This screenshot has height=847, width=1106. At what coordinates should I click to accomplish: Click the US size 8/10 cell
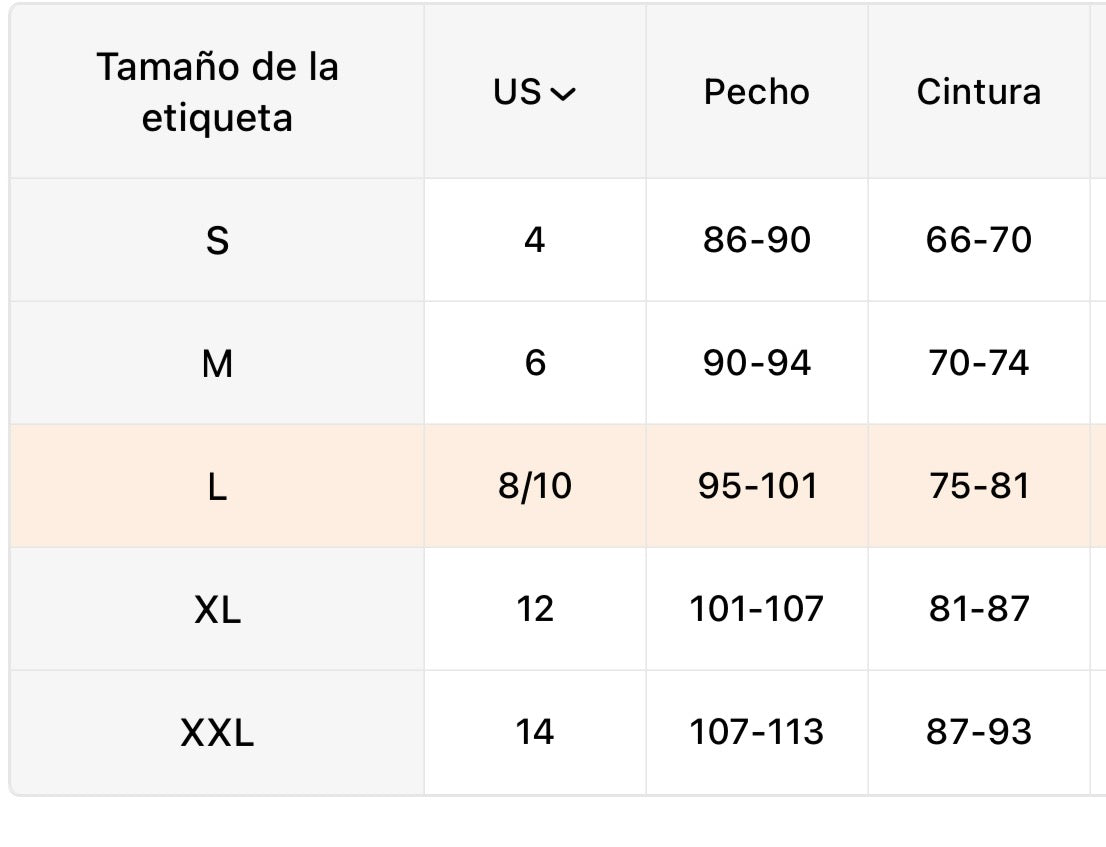click(x=535, y=486)
